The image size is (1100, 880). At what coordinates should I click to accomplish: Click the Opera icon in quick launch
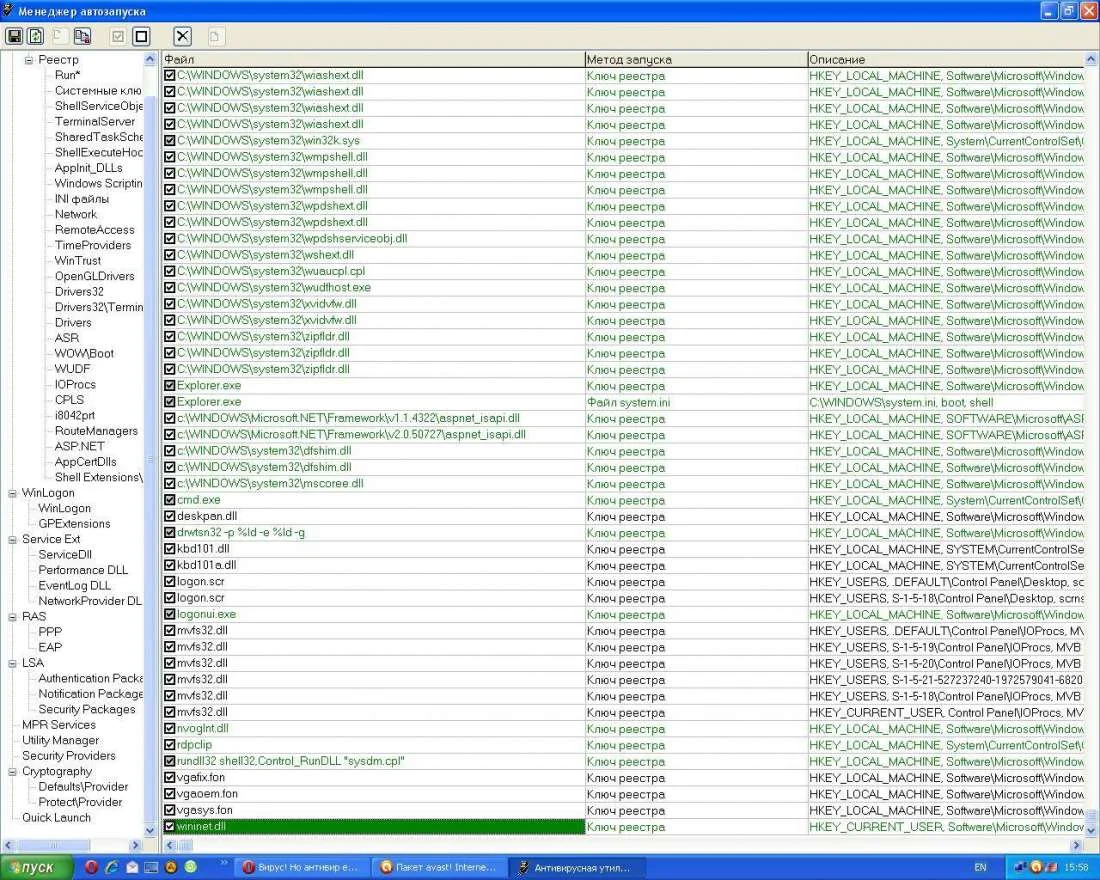click(91, 867)
